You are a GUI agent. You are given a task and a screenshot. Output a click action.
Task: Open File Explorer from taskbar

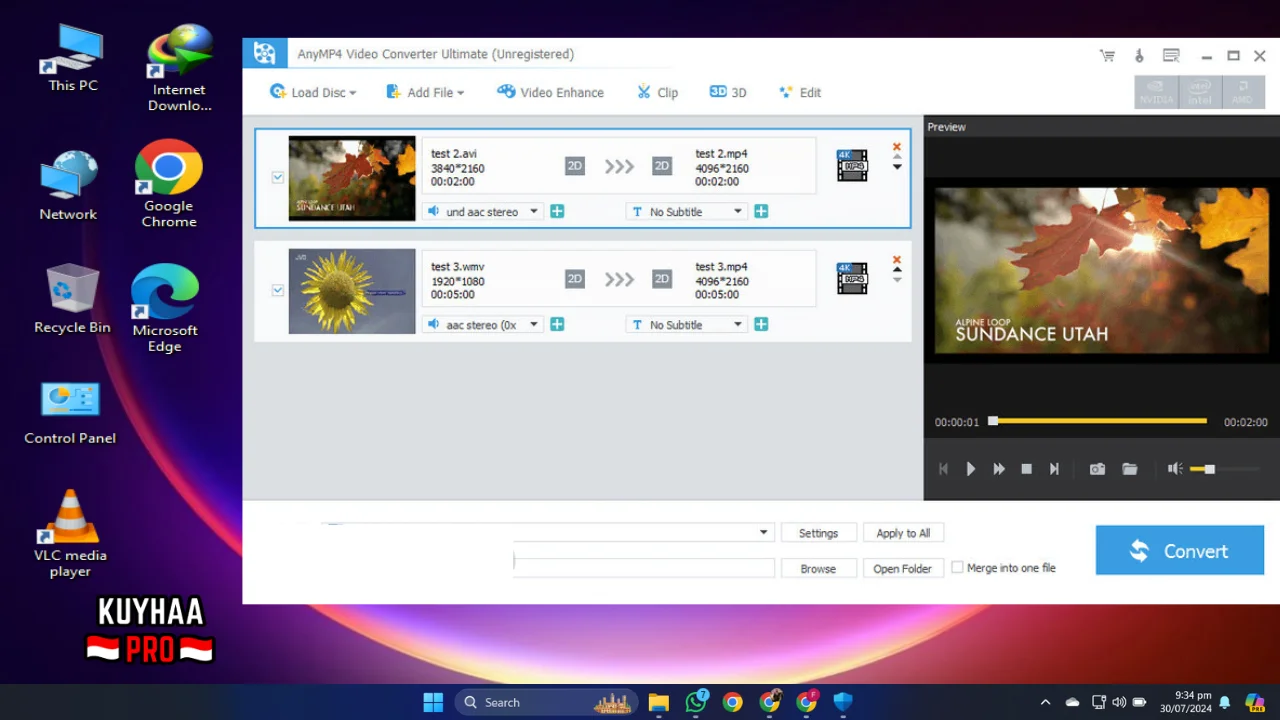(658, 702)
